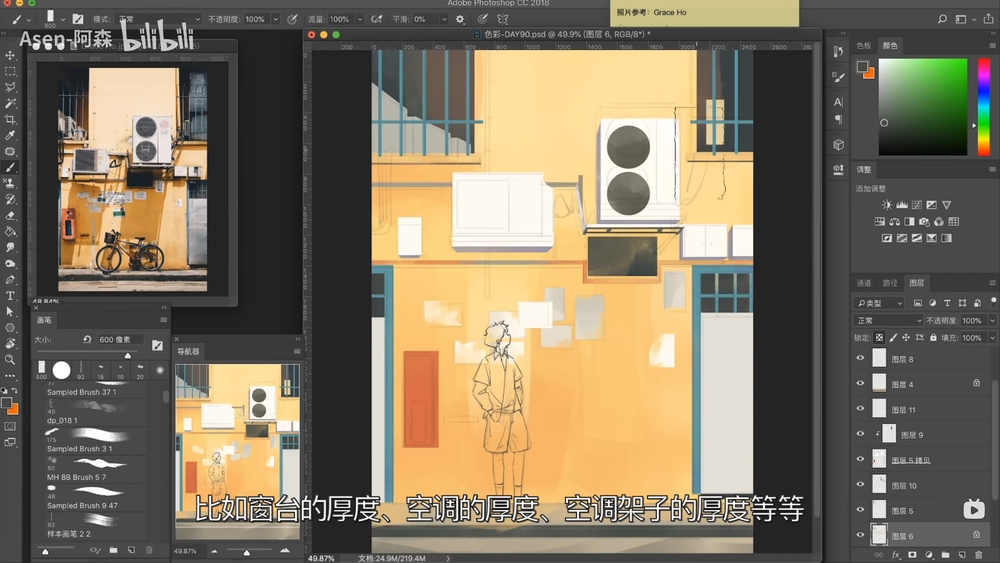
Task: Select the Zoom magnifier tool
Action: point(10,359)
